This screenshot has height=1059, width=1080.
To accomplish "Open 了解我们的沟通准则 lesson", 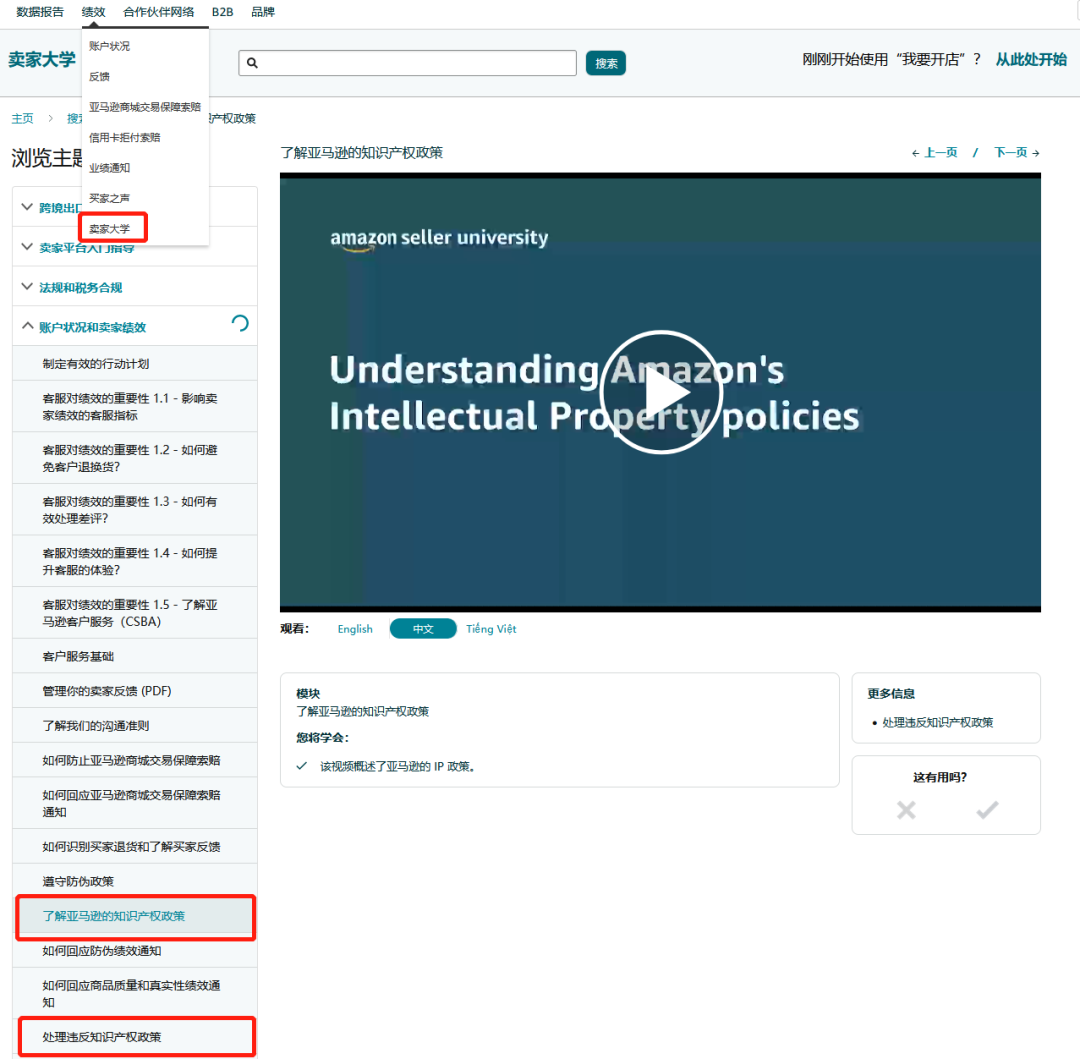I will pyautogui.click(x=135, y=725).
